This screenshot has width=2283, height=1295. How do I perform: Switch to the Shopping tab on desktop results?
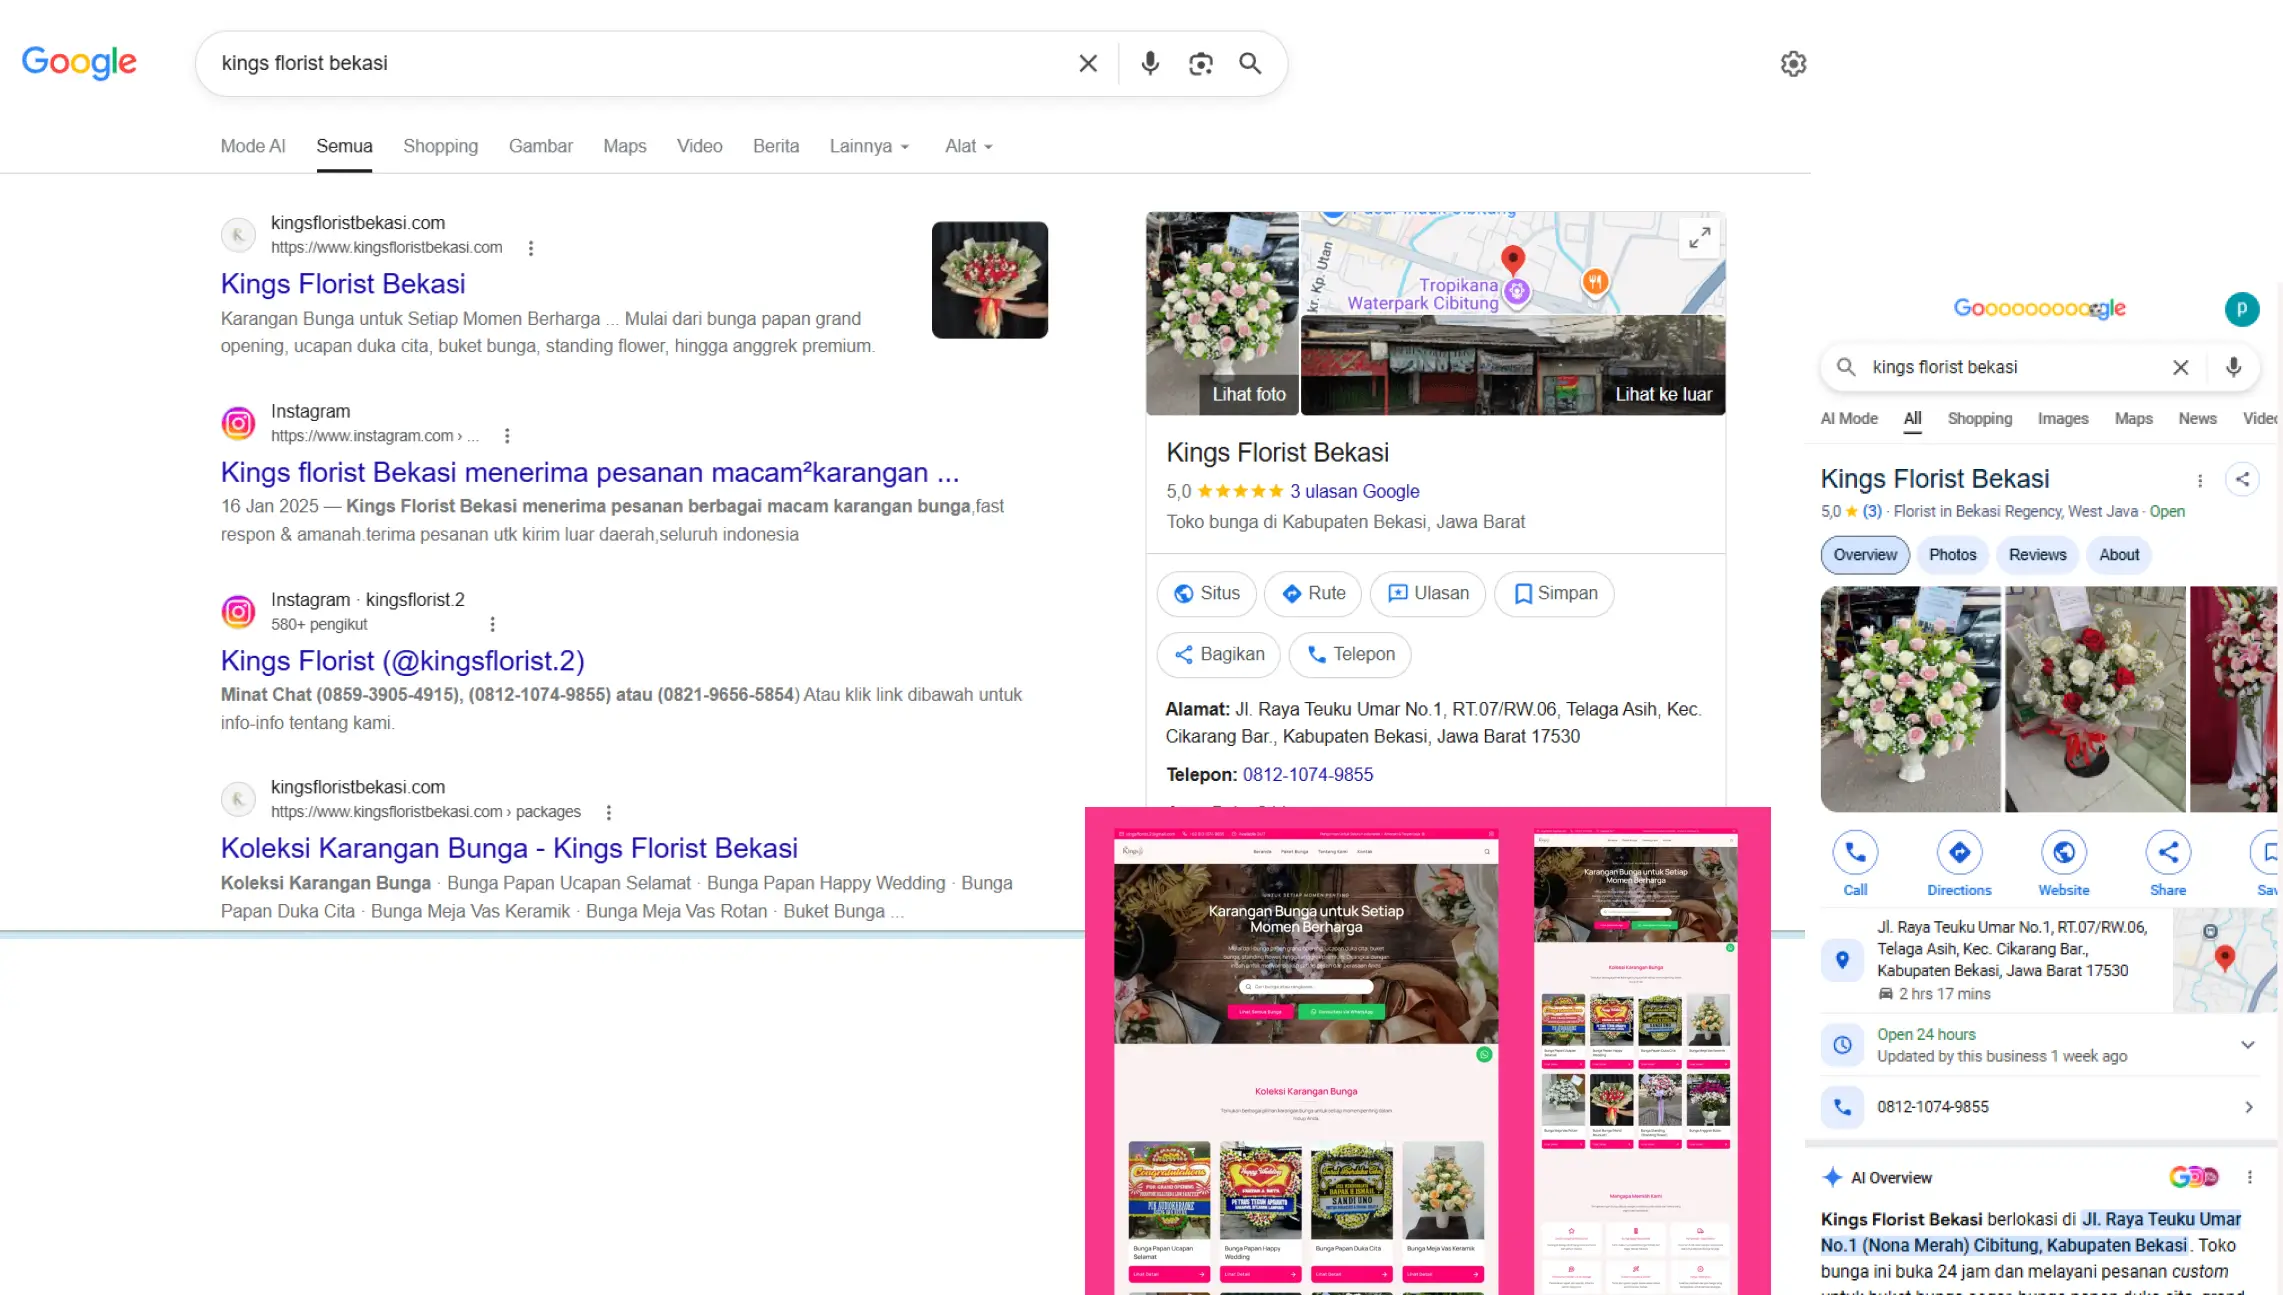[440, 146]
